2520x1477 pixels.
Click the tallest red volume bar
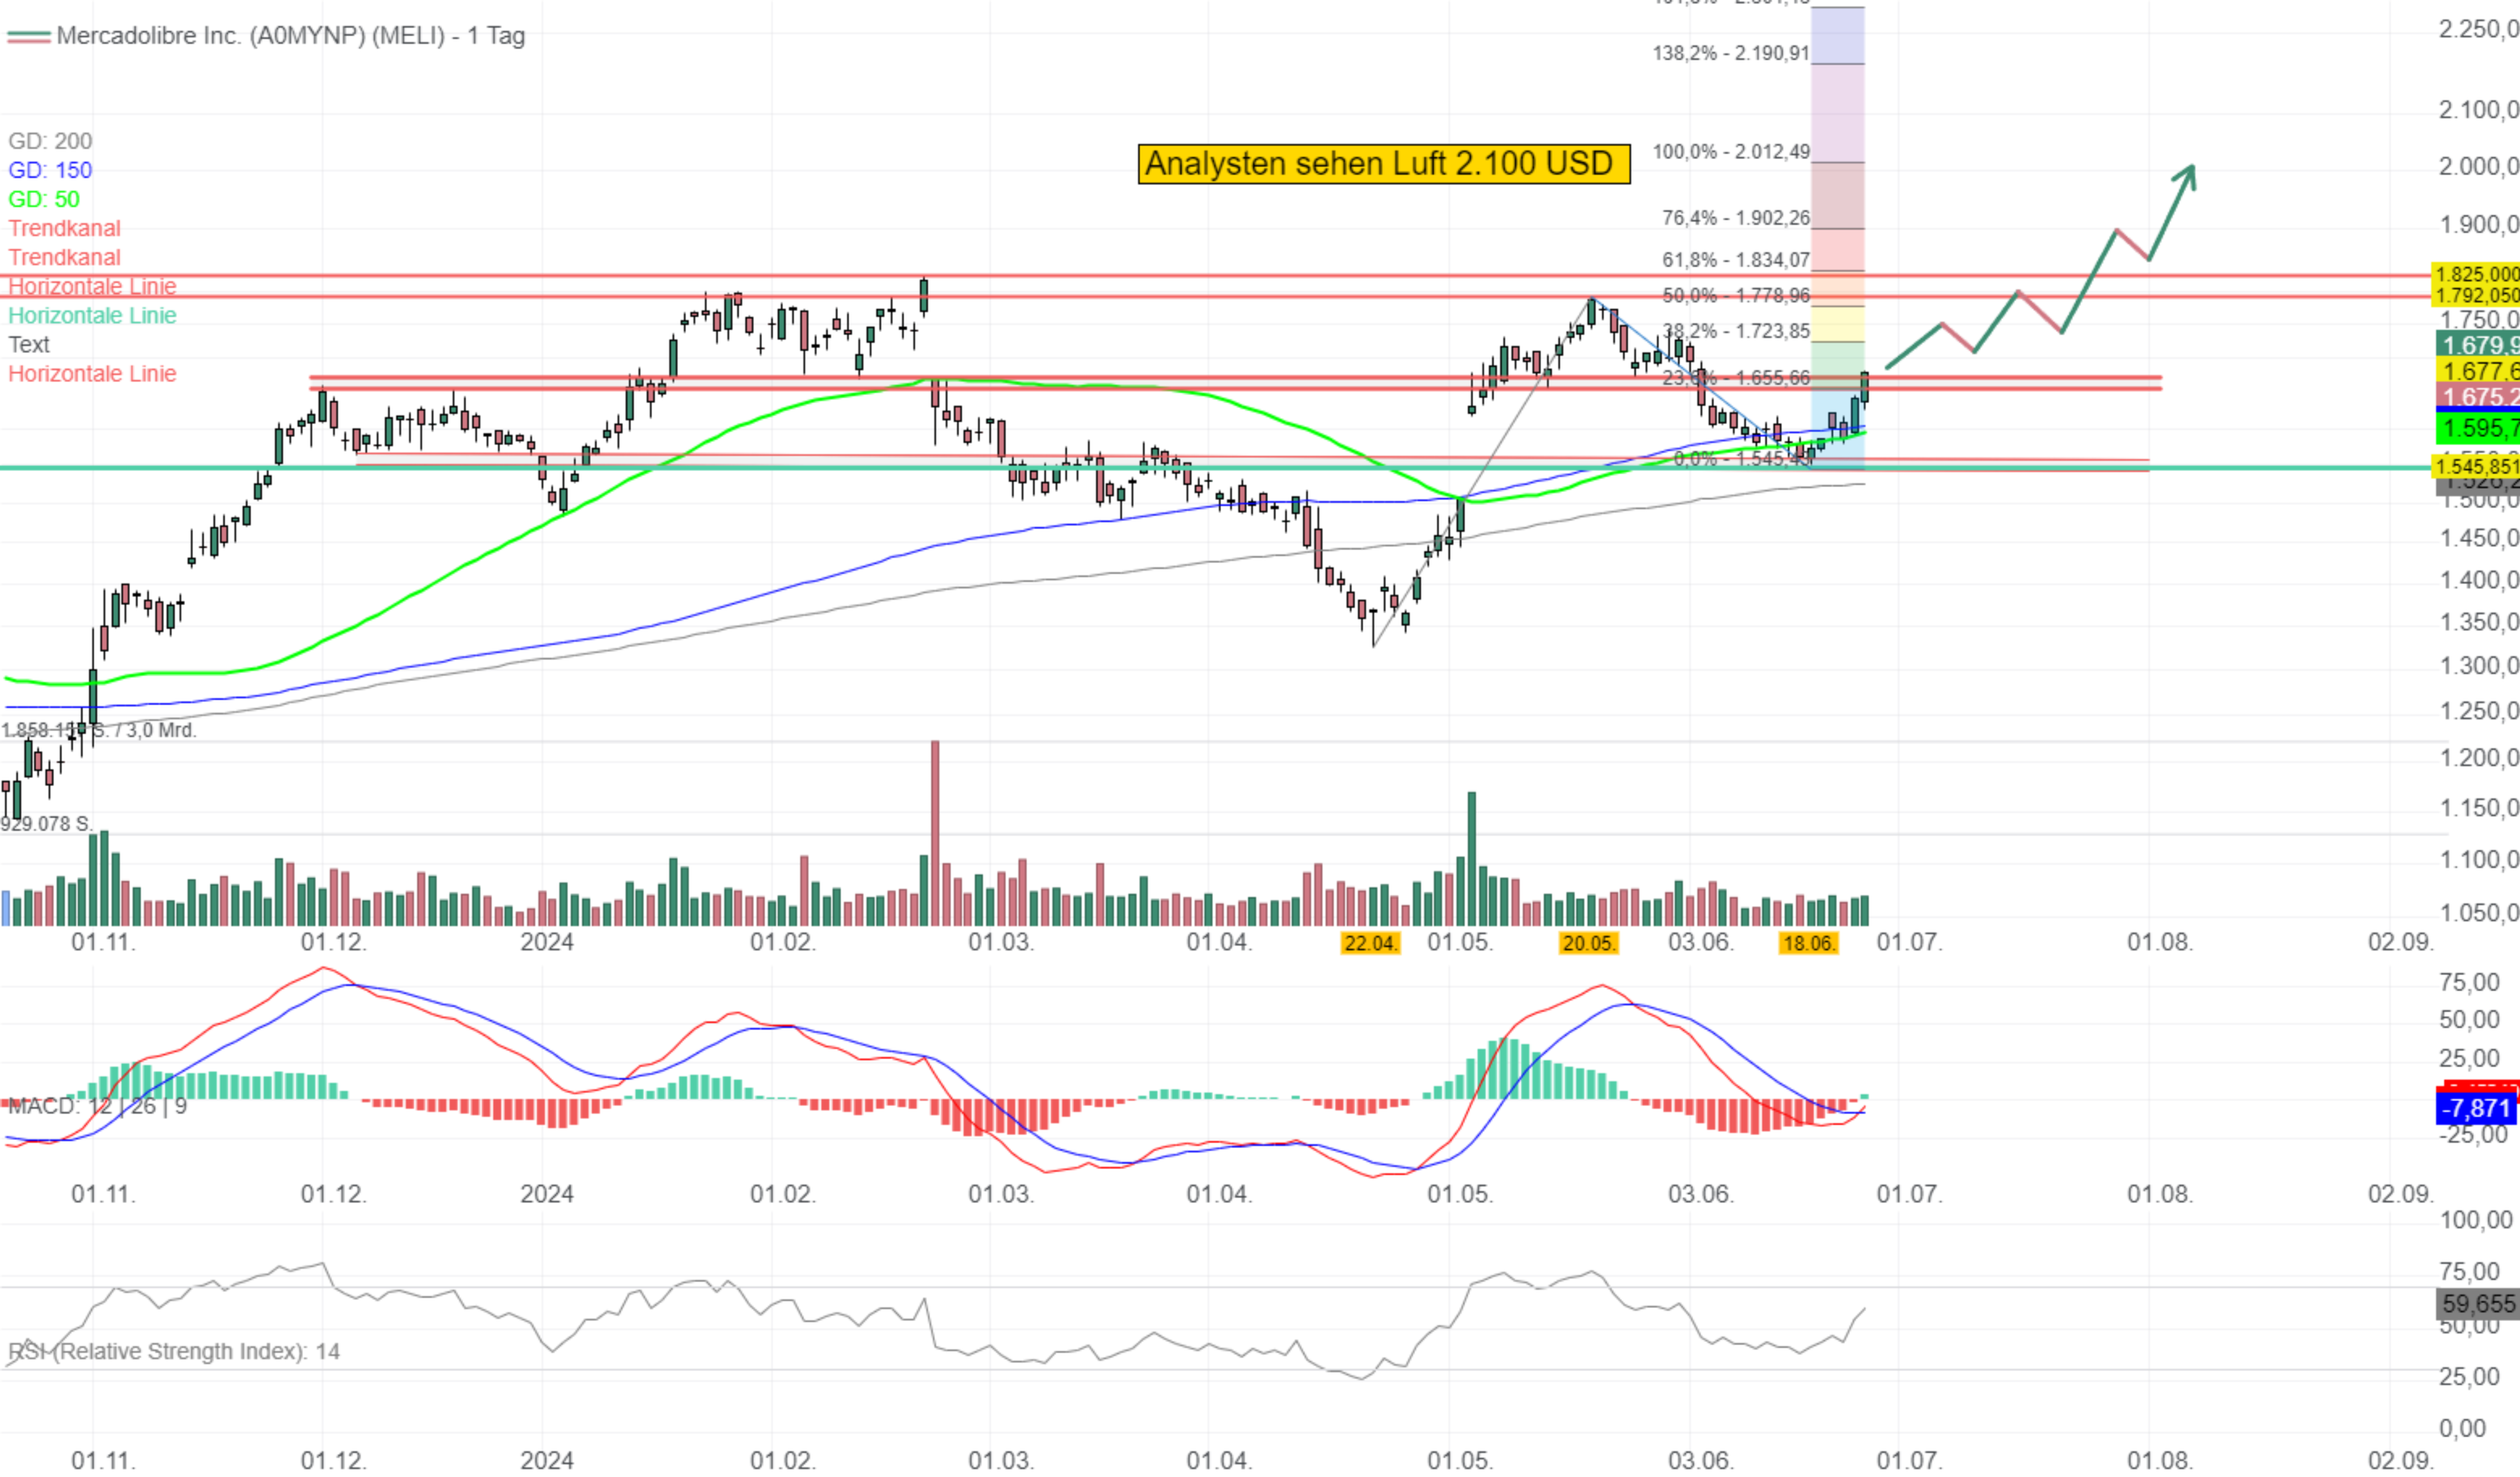pos(935,833)
